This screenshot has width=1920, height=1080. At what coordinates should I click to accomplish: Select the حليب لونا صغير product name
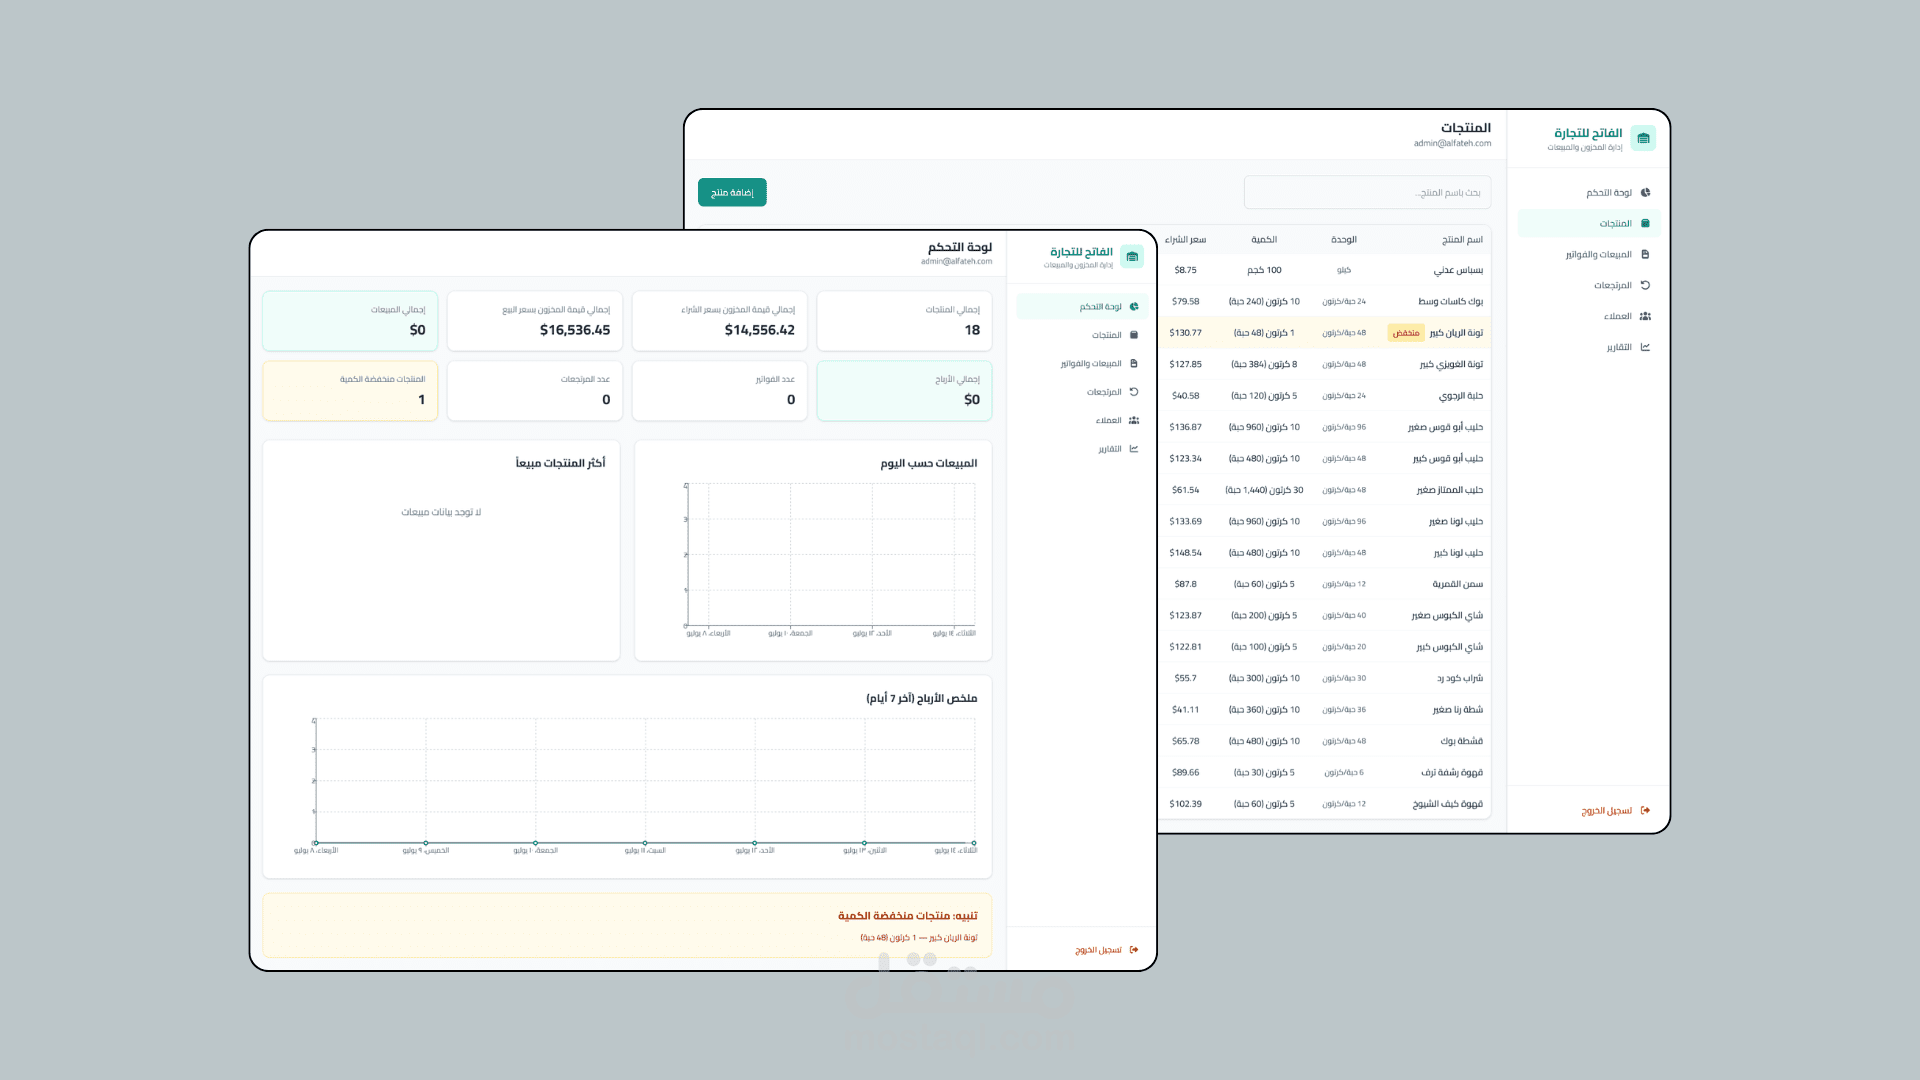1456,521
